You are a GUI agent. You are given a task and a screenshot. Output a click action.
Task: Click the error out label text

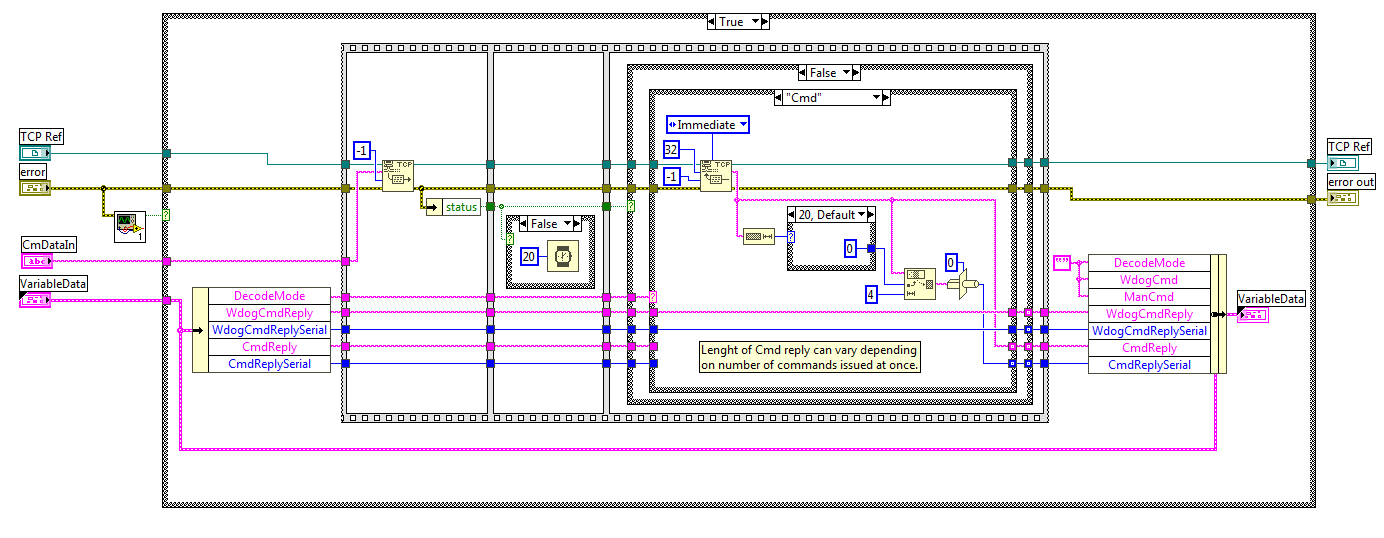[x=1351, y=182]
